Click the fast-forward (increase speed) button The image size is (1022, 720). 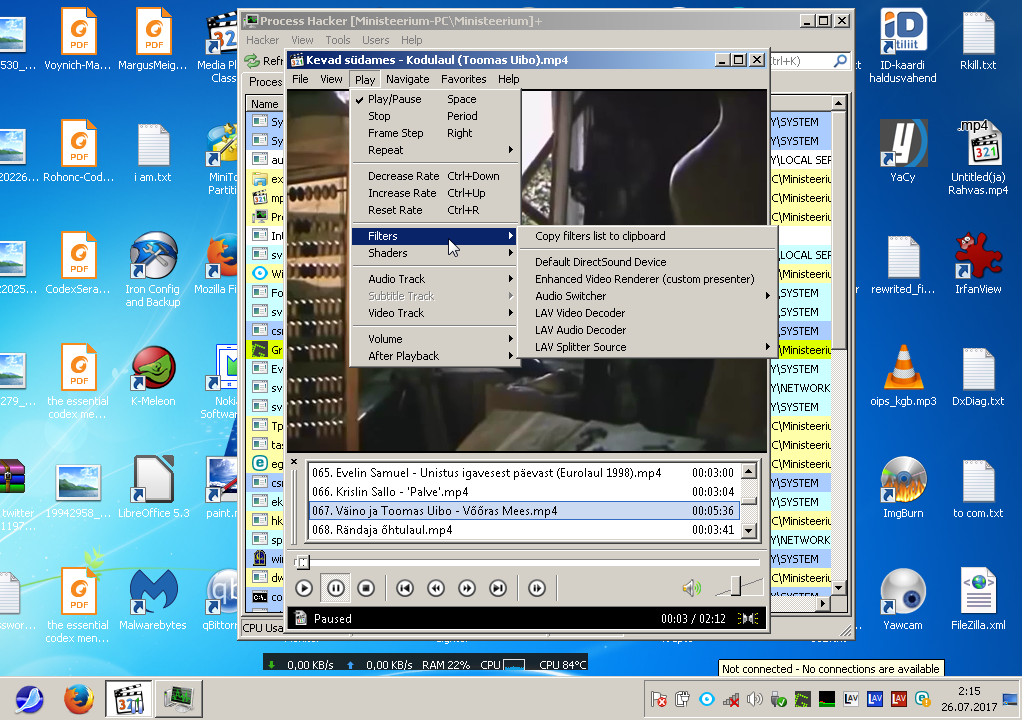467,589
